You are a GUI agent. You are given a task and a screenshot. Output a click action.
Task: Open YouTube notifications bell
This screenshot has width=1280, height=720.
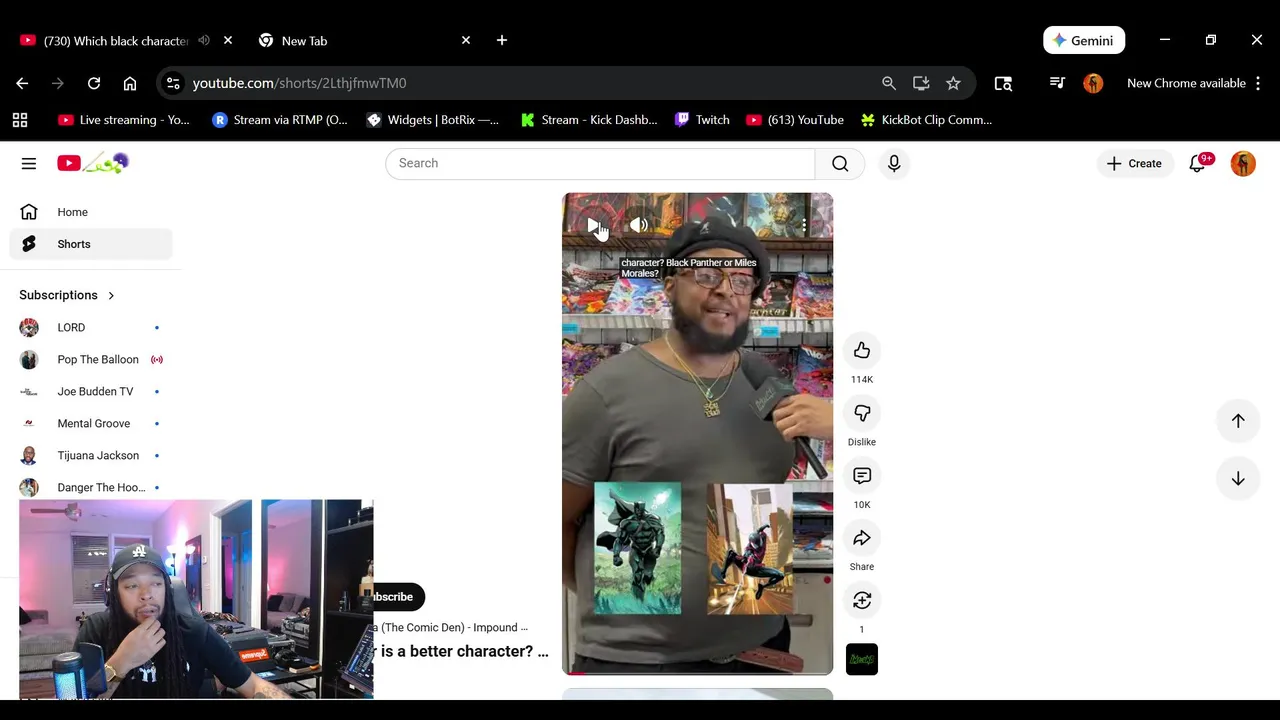(x=1198, y=163)
